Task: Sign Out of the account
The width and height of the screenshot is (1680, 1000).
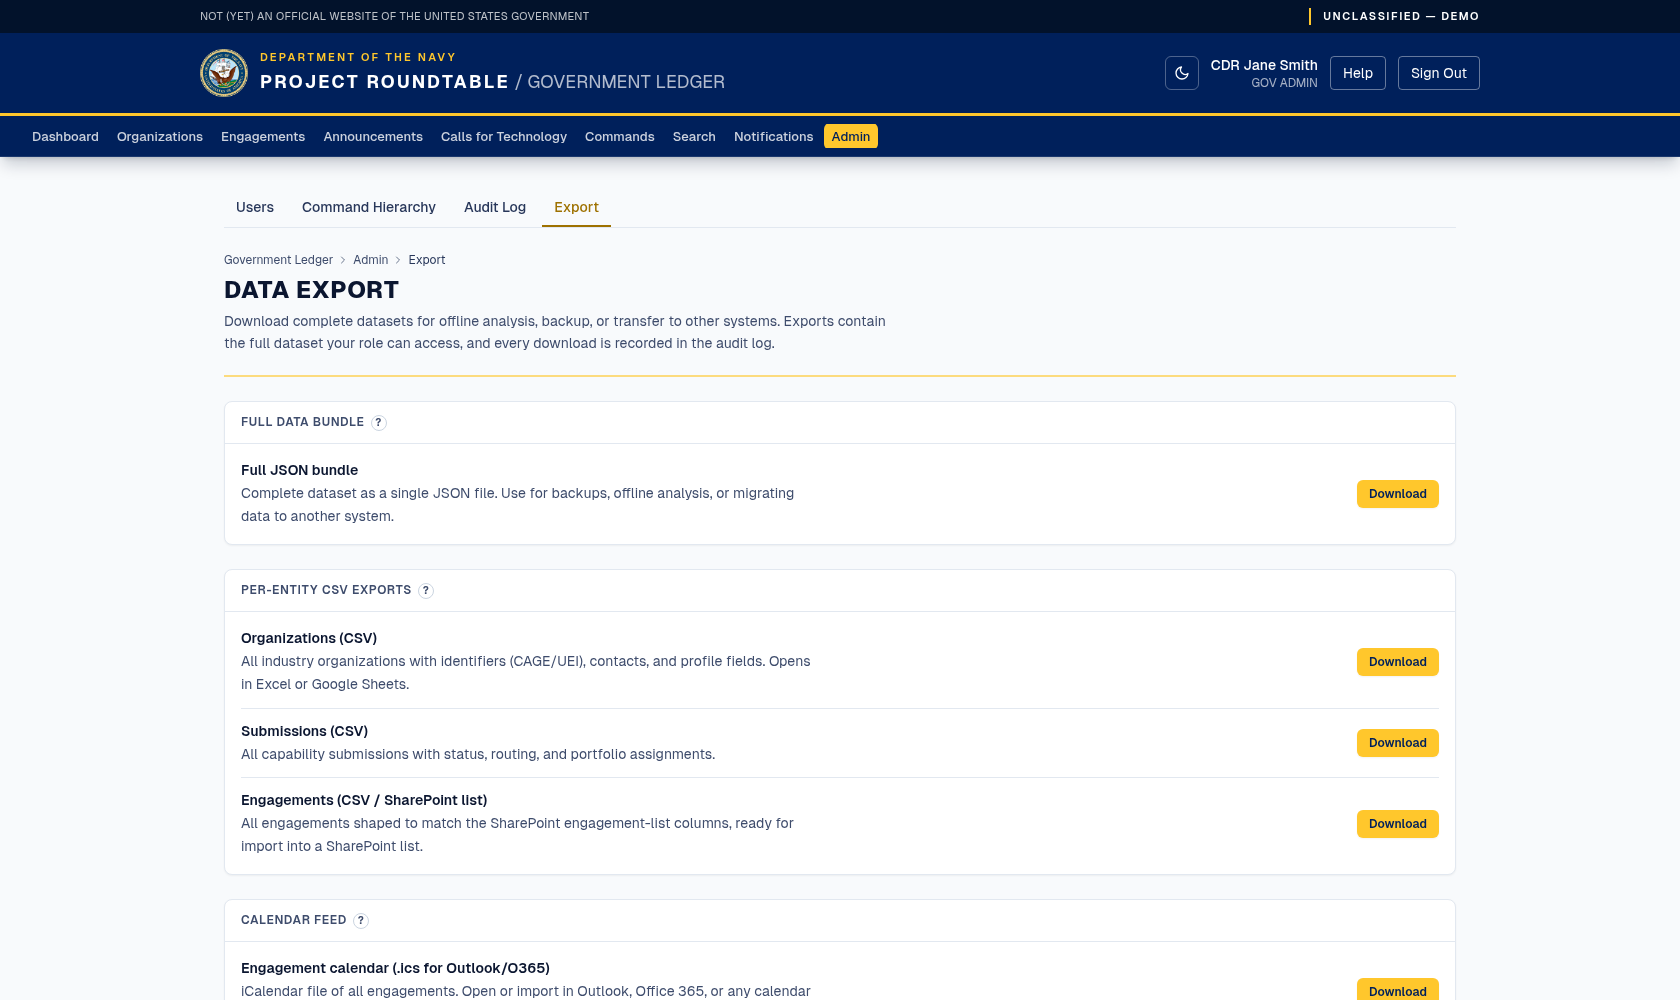Action: tap(1438, 73)
